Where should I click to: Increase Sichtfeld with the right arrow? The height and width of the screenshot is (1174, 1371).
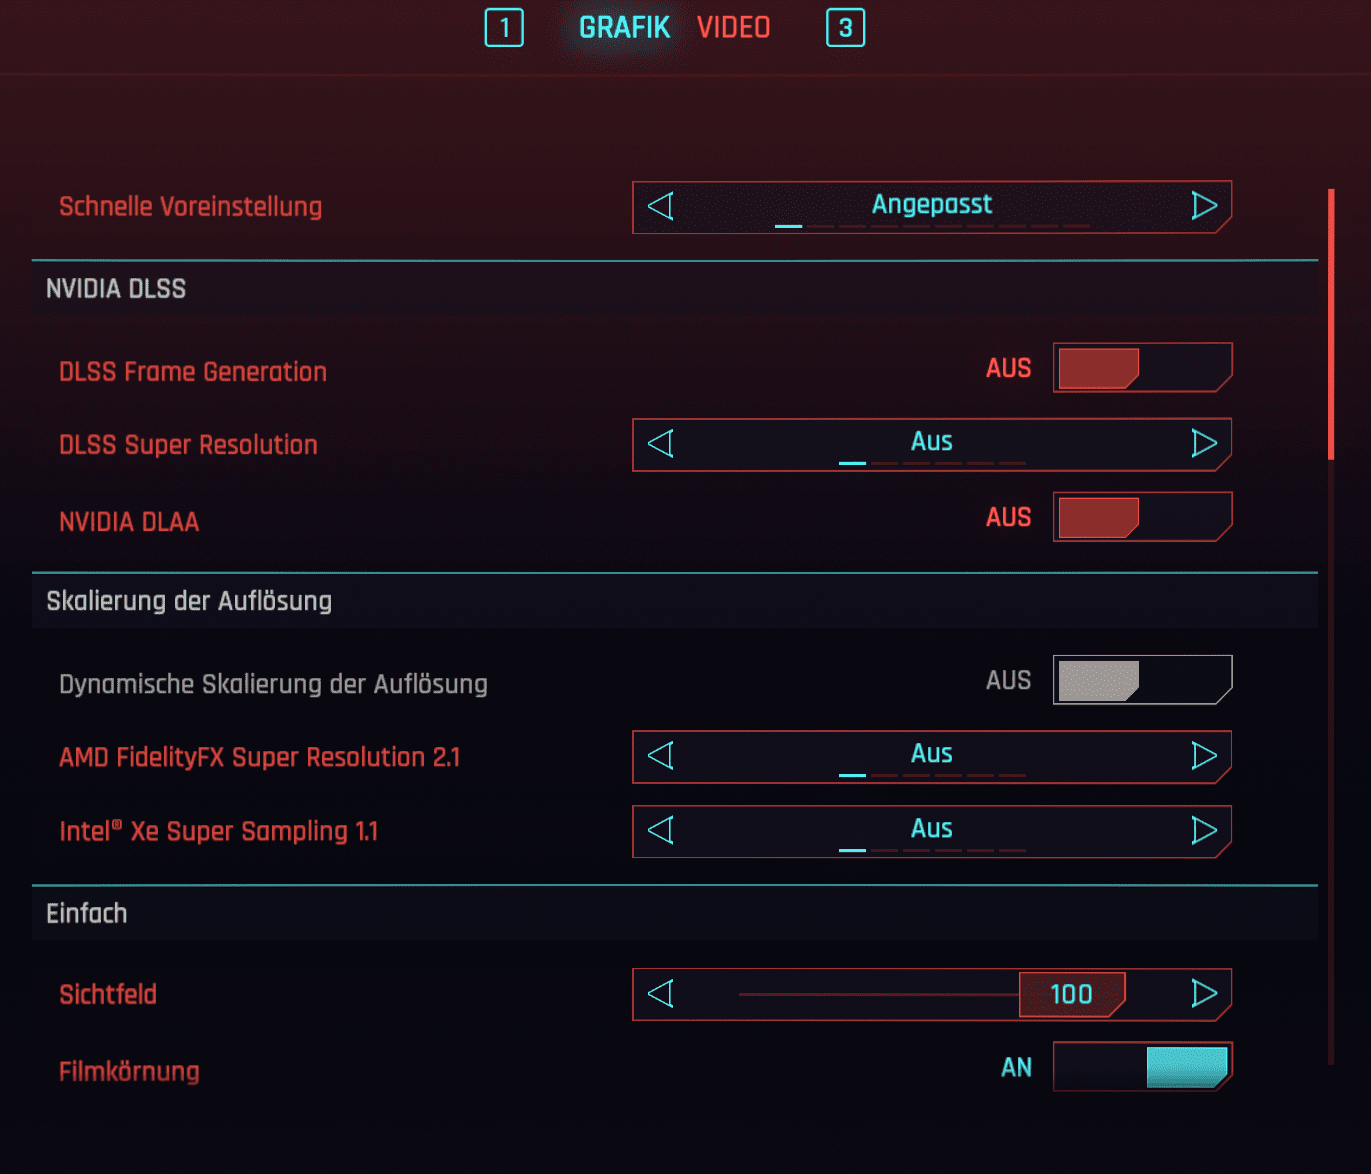pyautogui.click(x=1204, y=993)
